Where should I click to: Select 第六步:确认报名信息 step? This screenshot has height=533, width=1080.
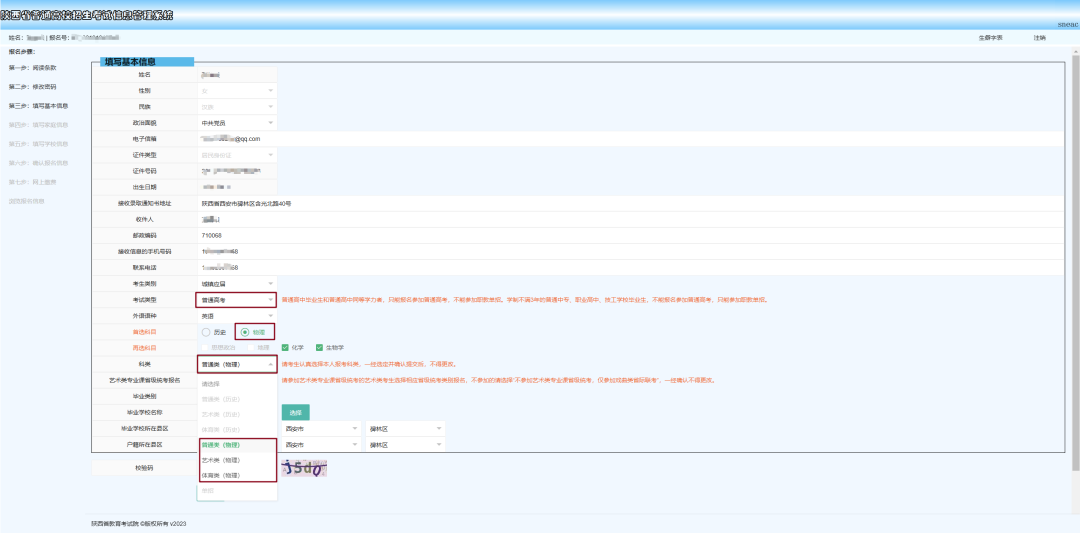click(39, 163)
